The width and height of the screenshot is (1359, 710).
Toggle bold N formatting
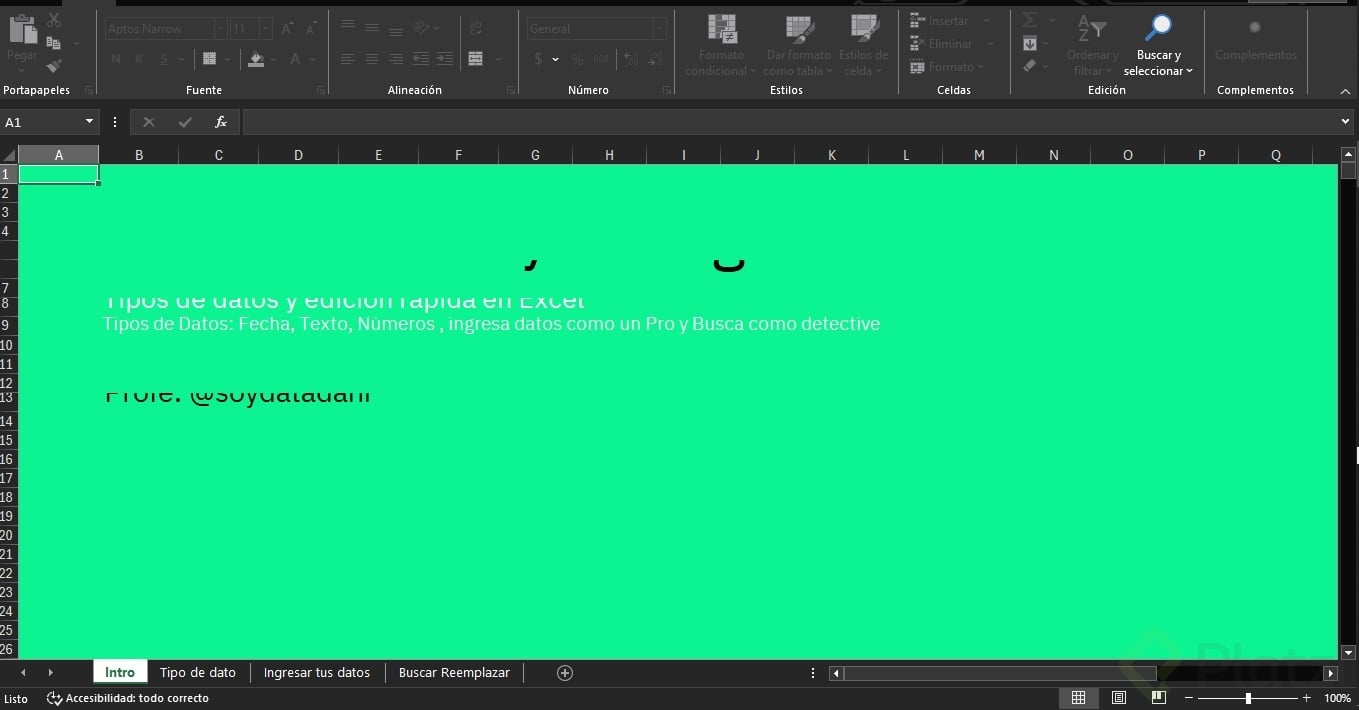116,59
